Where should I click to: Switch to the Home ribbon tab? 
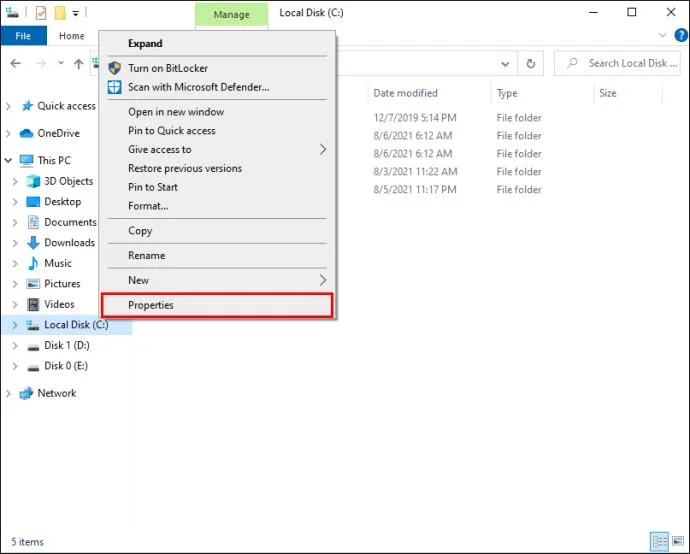coord(72,36)
